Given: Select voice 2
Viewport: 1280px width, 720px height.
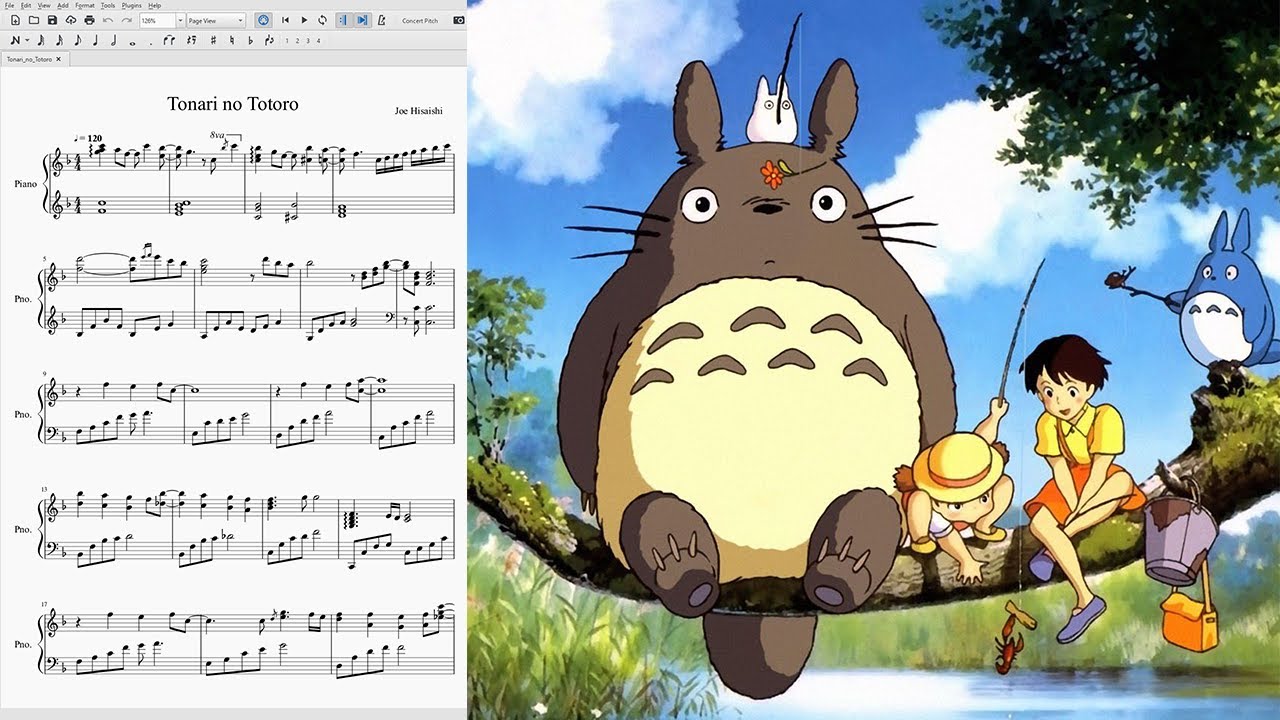Looking at the screenshot, I should (297, 41).
